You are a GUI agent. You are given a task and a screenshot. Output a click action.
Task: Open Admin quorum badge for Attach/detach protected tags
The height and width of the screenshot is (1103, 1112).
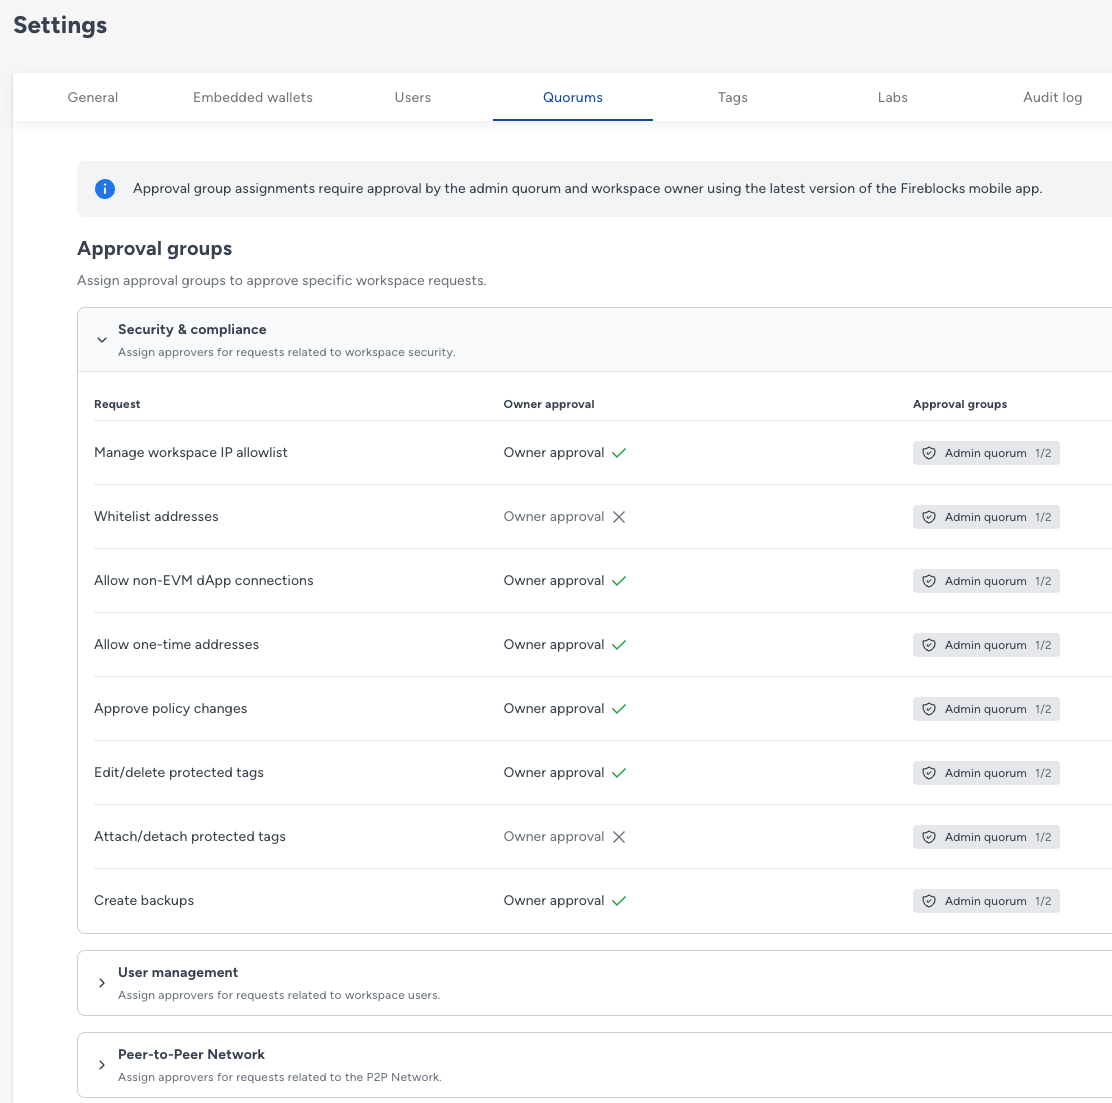(986, 837)
